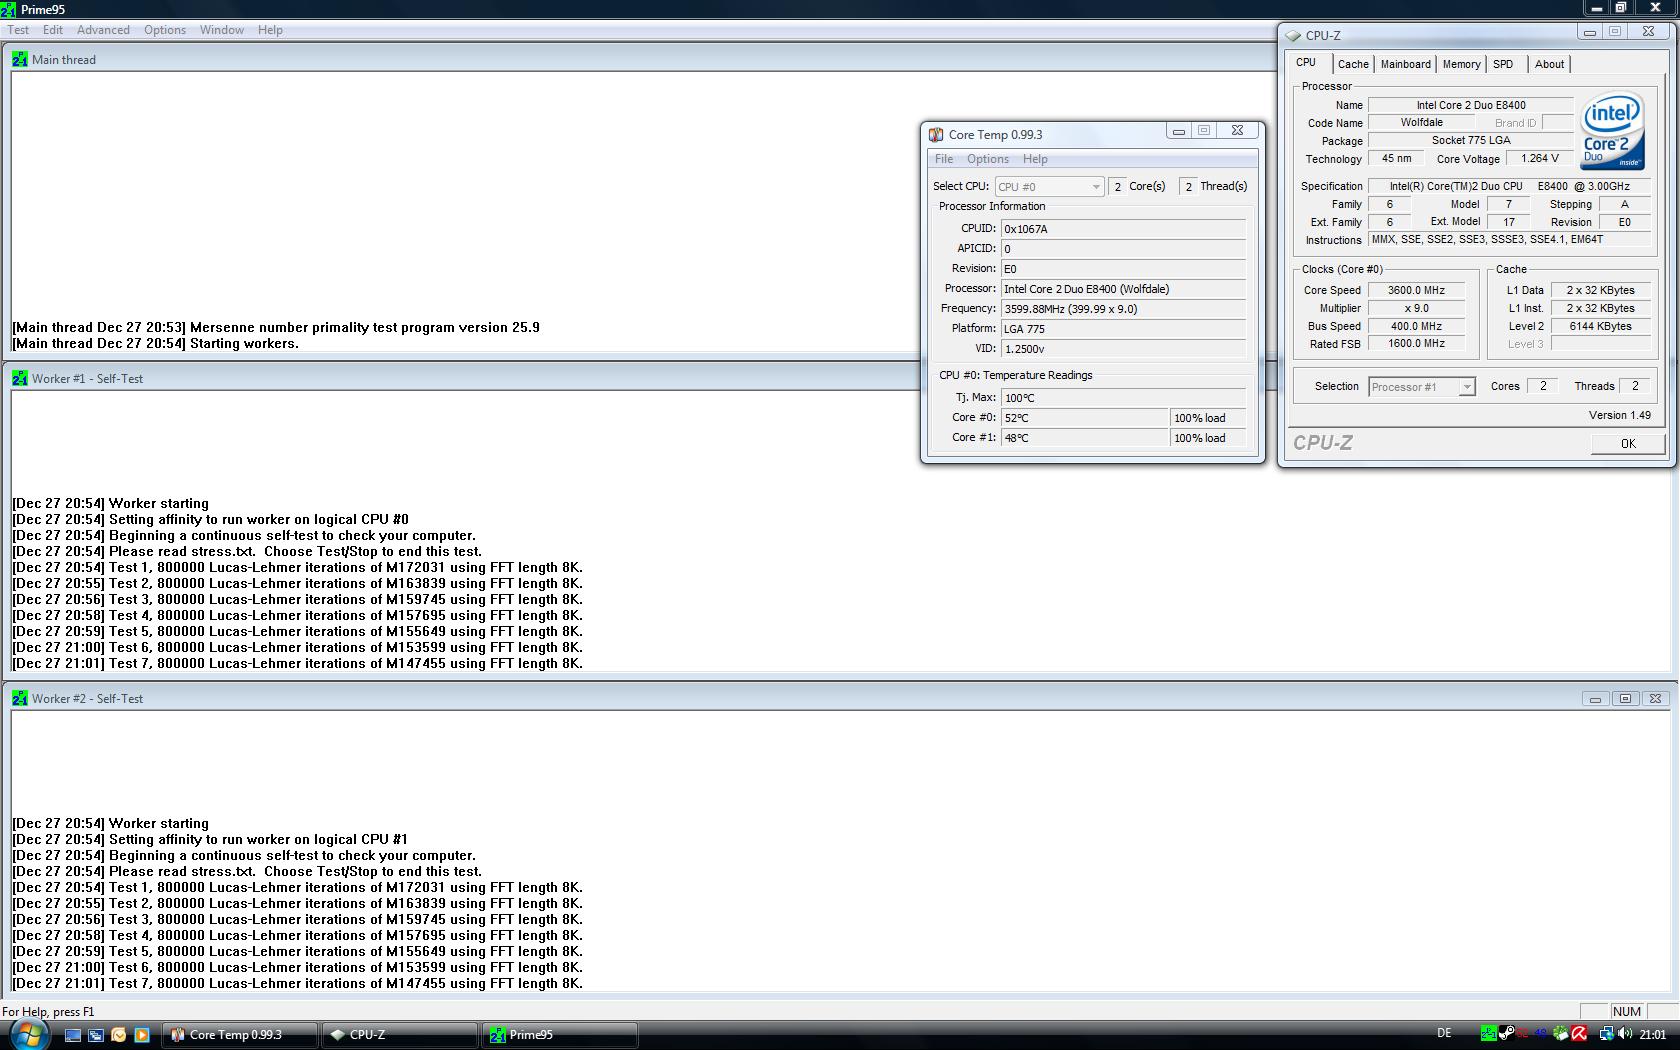The width and height of the screenshot is (1680, 1050).
Task: Switch to the About tab in CPU-Z
Action: (x=1549, y=64)
